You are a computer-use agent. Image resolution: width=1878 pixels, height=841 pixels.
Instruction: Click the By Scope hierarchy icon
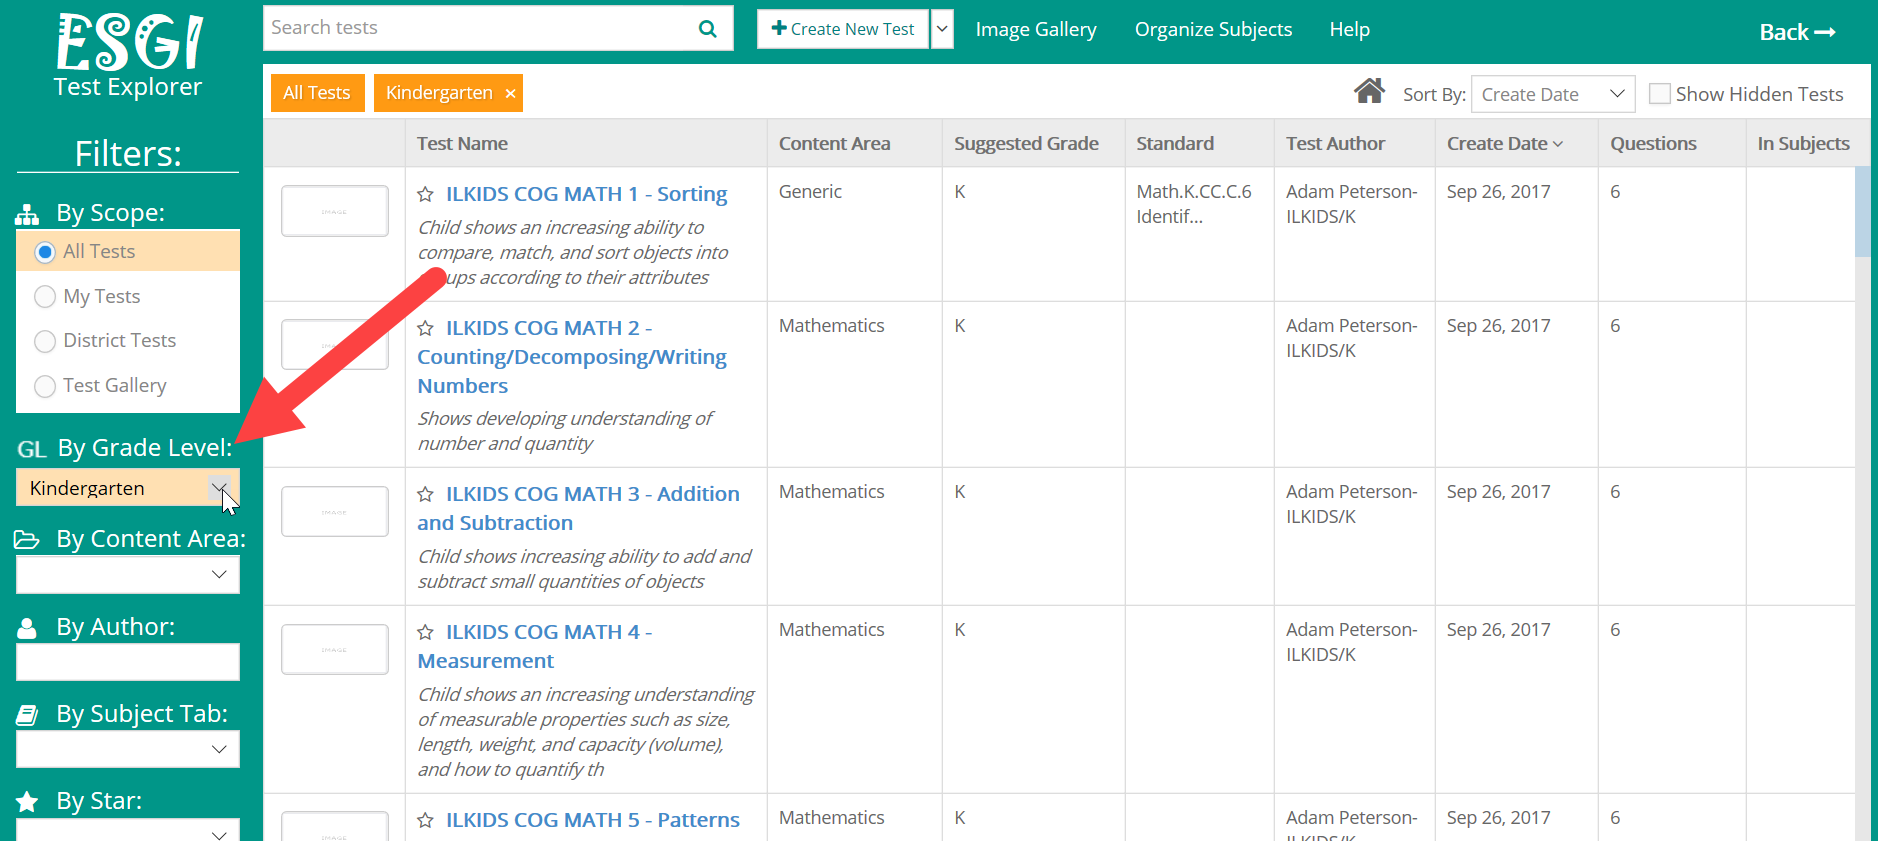[x=27, y=214]
